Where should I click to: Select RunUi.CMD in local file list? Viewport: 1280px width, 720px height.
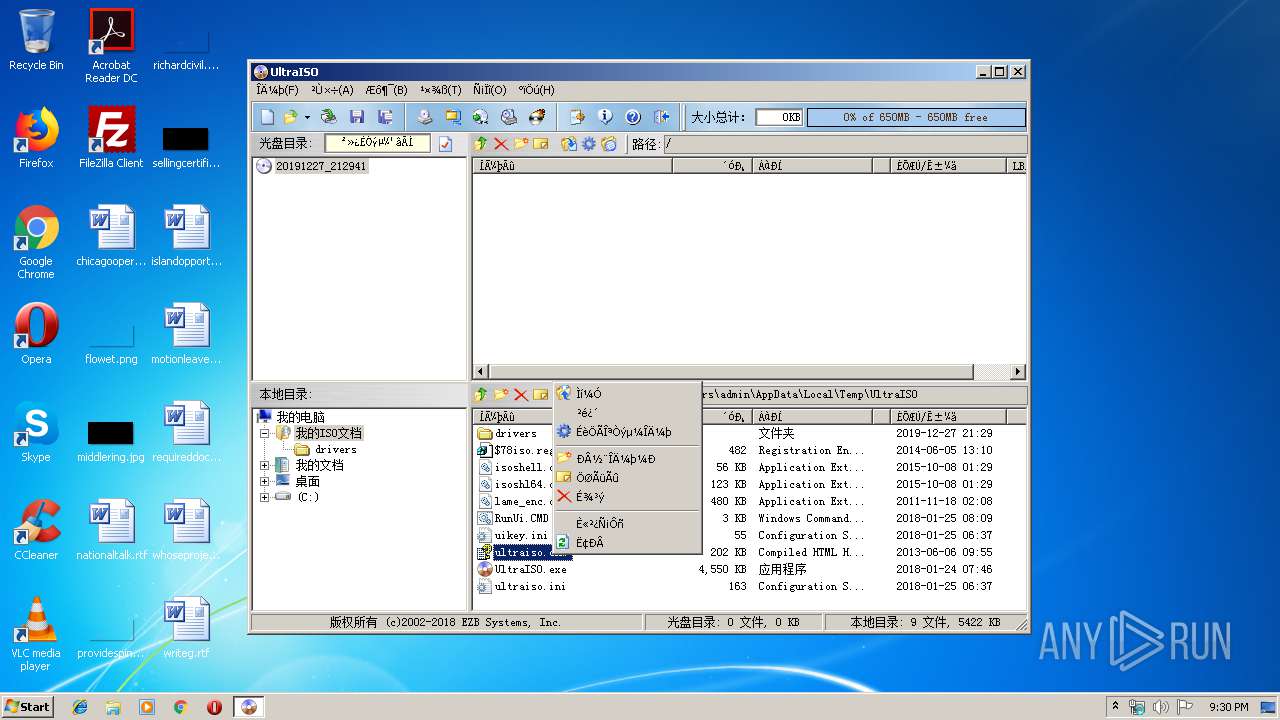[x=521, y=518]
